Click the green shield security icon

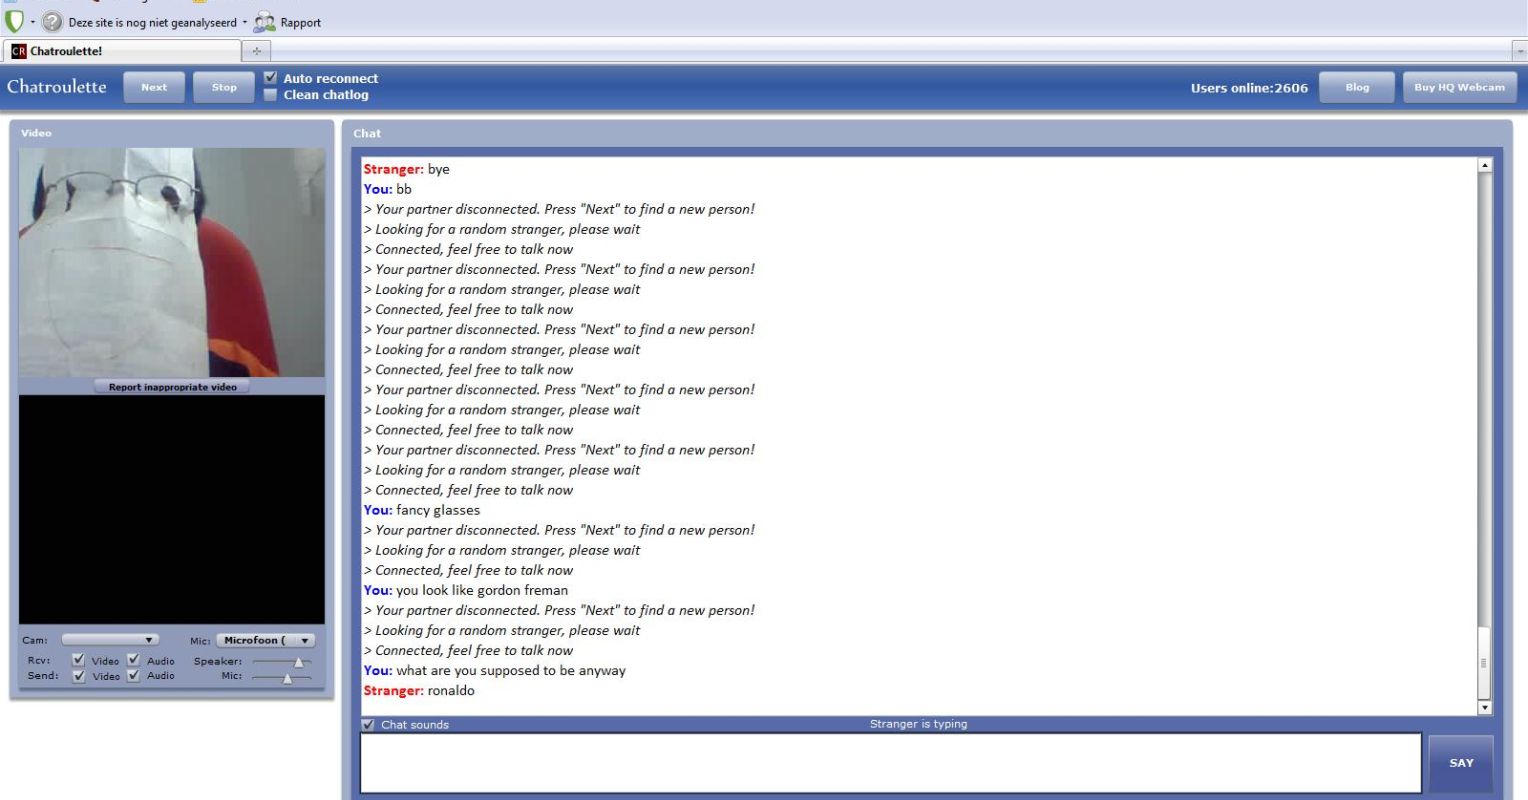pyautogui.click(x=14, y=21)
